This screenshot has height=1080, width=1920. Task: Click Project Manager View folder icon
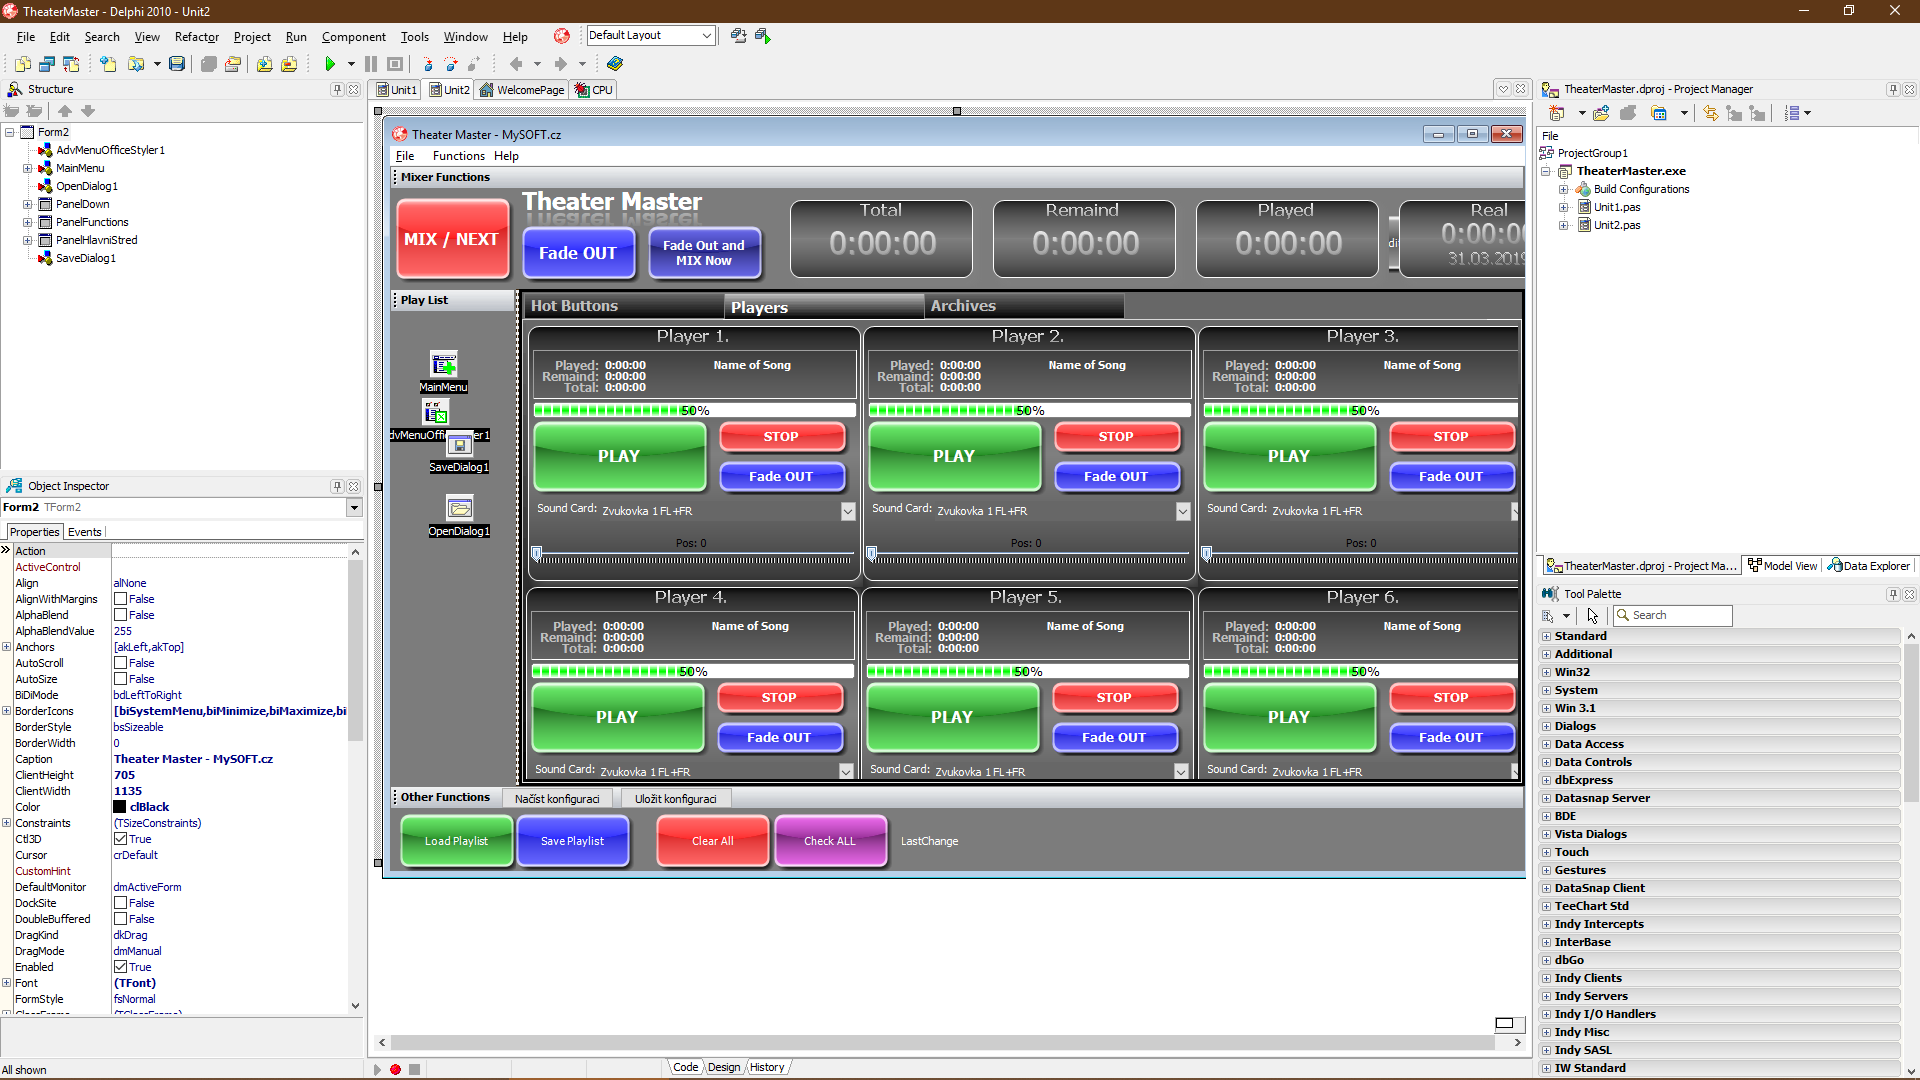(1659, 113)
